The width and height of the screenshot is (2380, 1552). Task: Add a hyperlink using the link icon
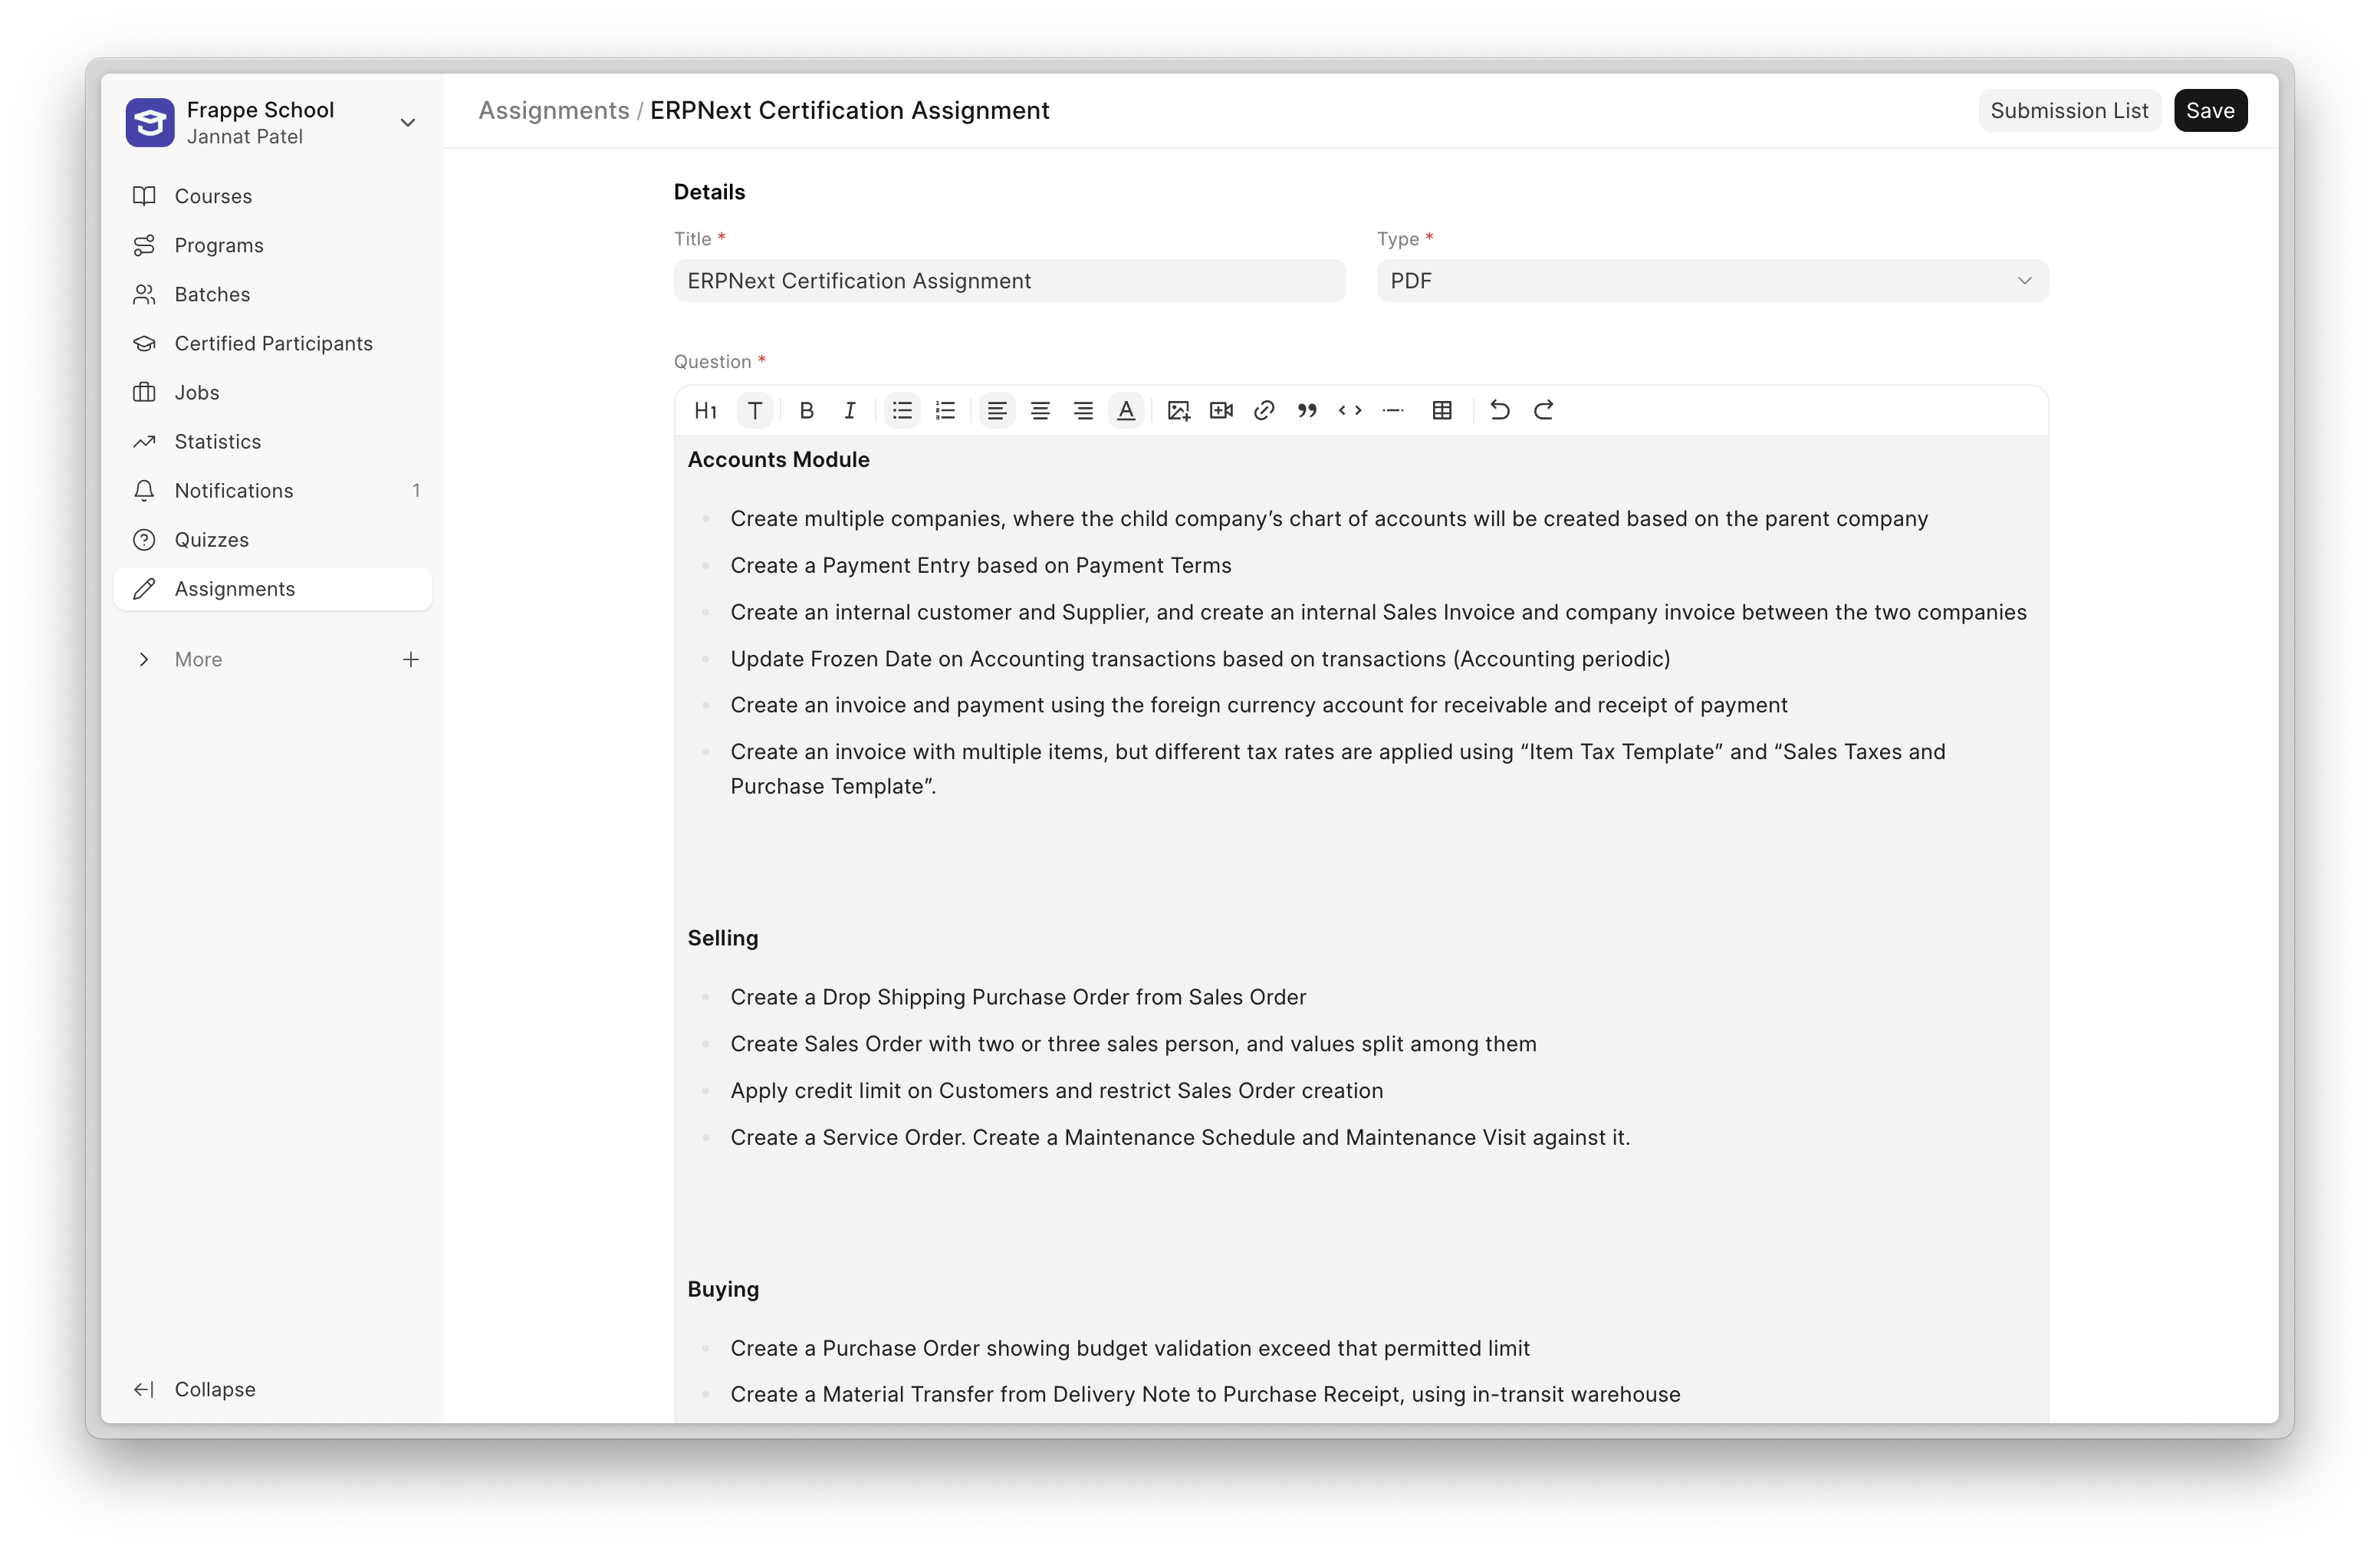1264,410
